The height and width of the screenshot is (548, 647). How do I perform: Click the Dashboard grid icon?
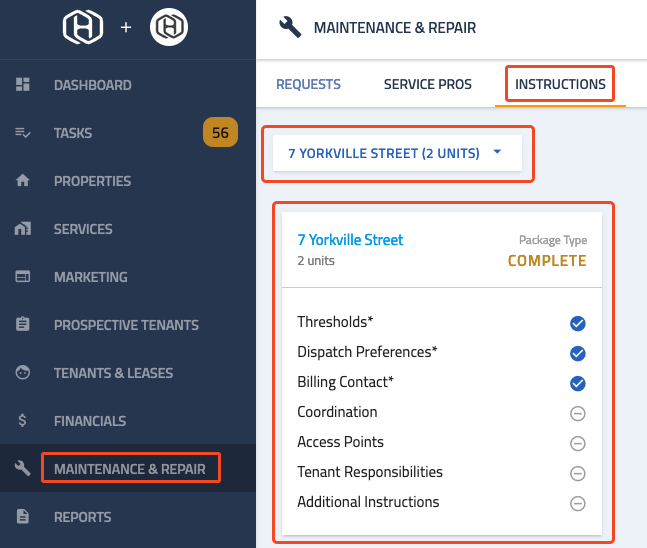tap(22, 84)
